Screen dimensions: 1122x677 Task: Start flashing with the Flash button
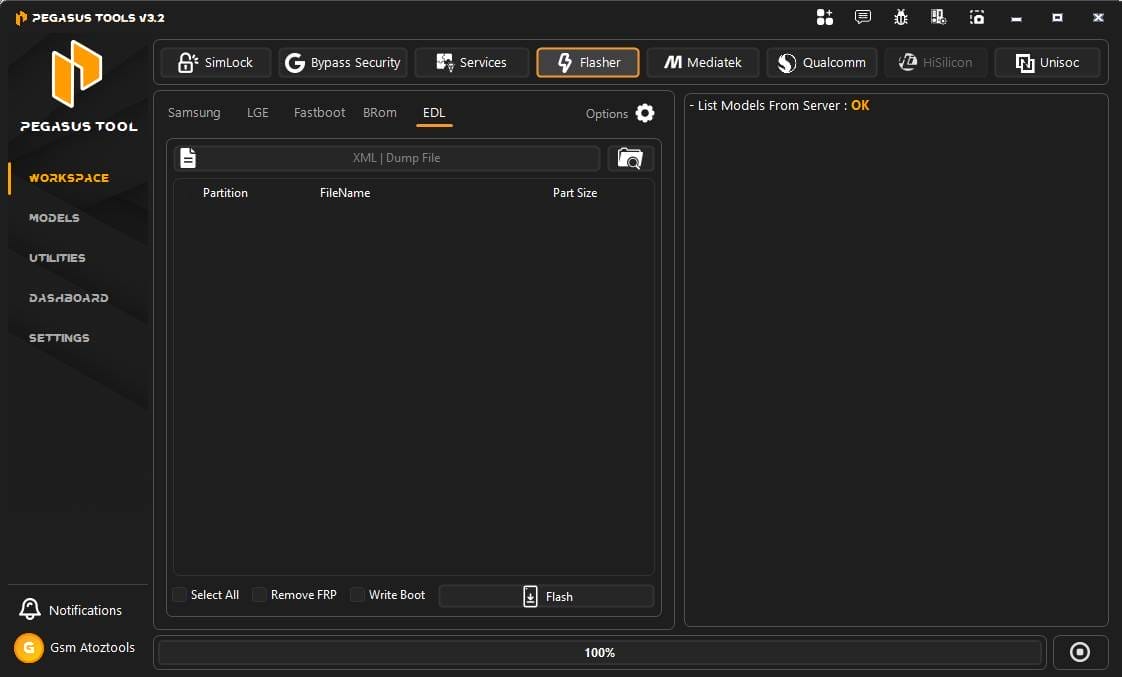point(546,595)
